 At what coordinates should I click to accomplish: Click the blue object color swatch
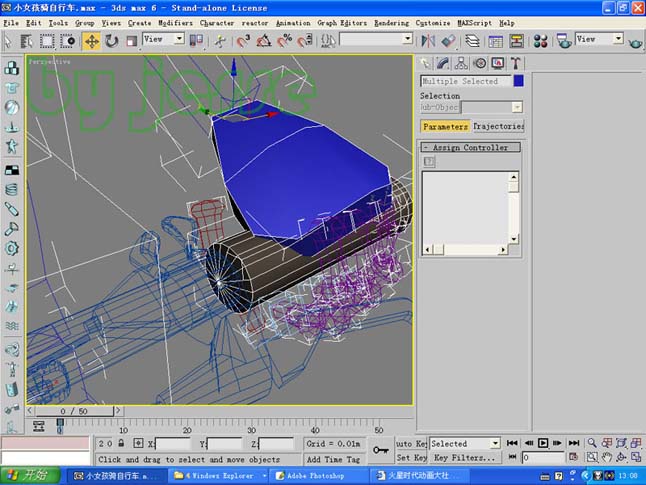point(519,81)
